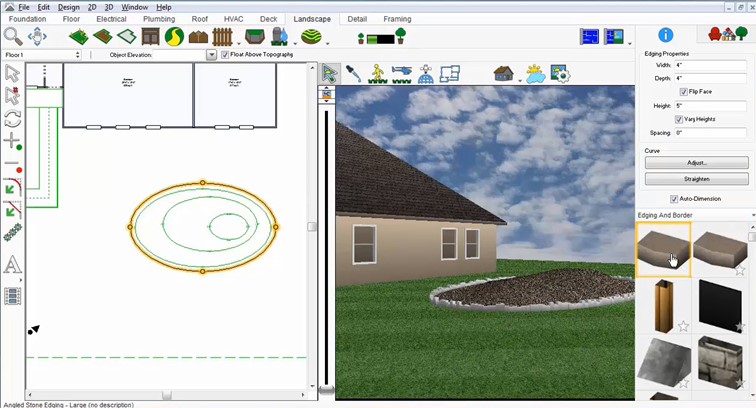Click the text annotation tool
This screenshot has width=756, height=408.
click(12, 265)
